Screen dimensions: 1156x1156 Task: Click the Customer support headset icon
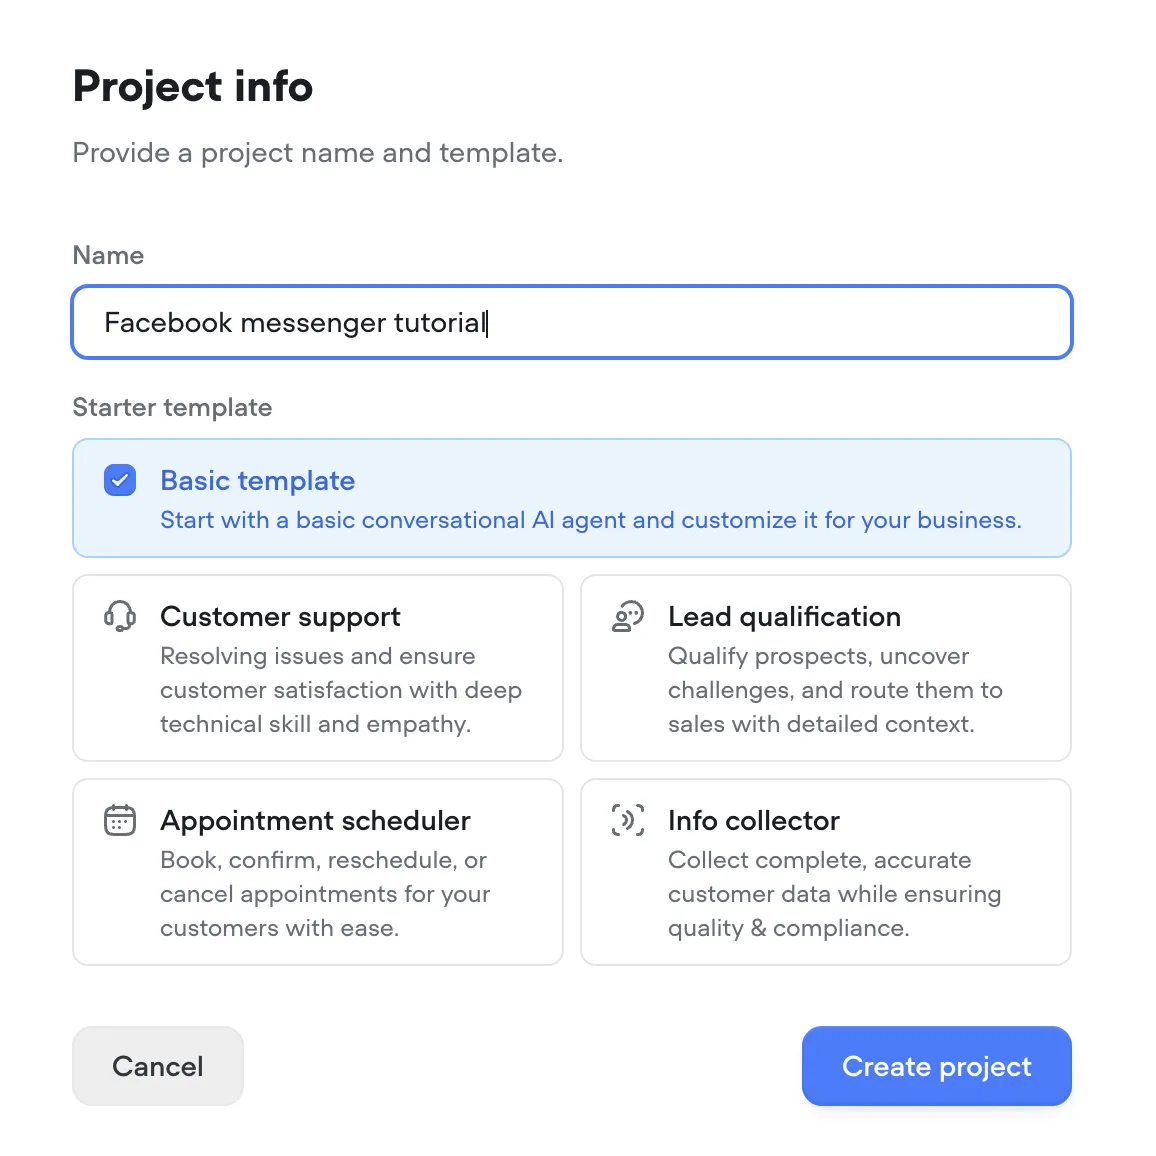pyautogui.click(x=120, y=616)
